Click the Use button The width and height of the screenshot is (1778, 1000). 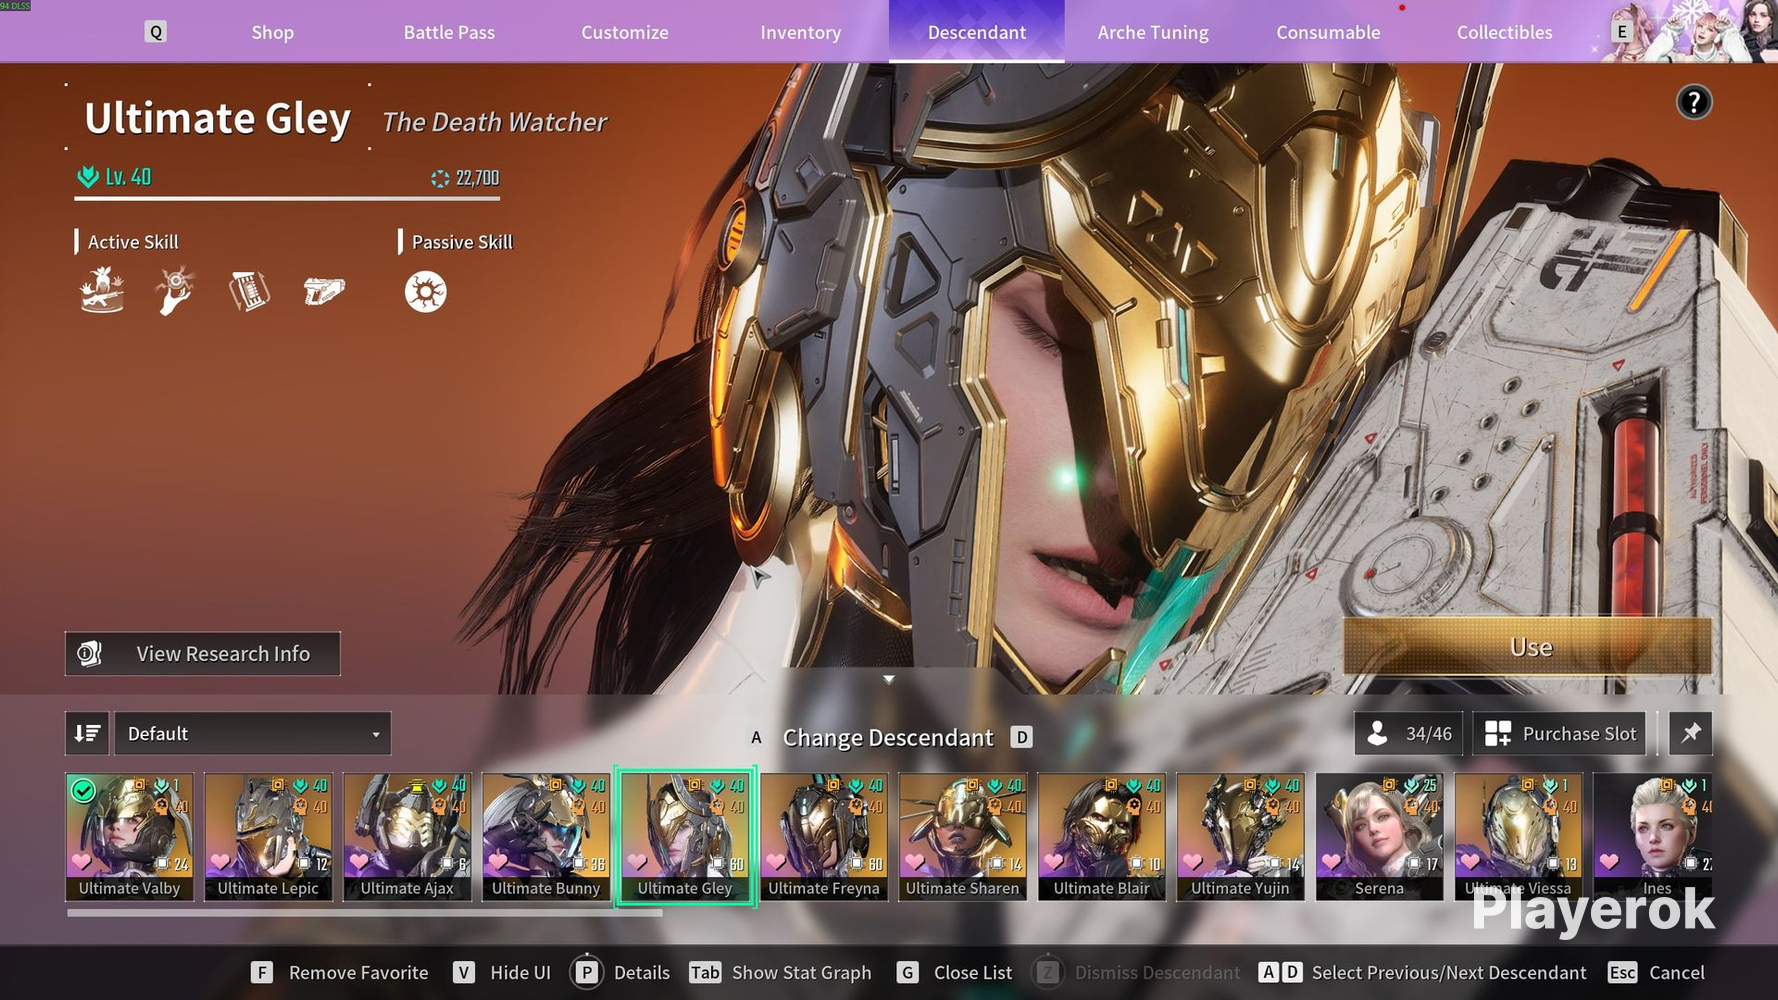(x=1528, y=646)
